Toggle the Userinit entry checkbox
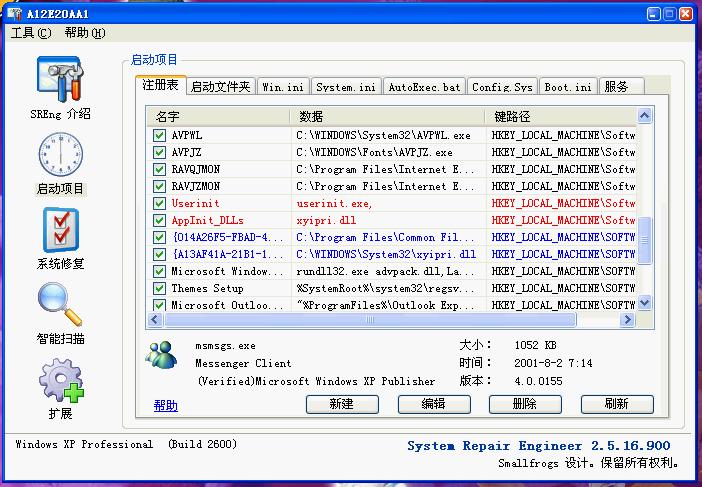 [x=159, y=203]
